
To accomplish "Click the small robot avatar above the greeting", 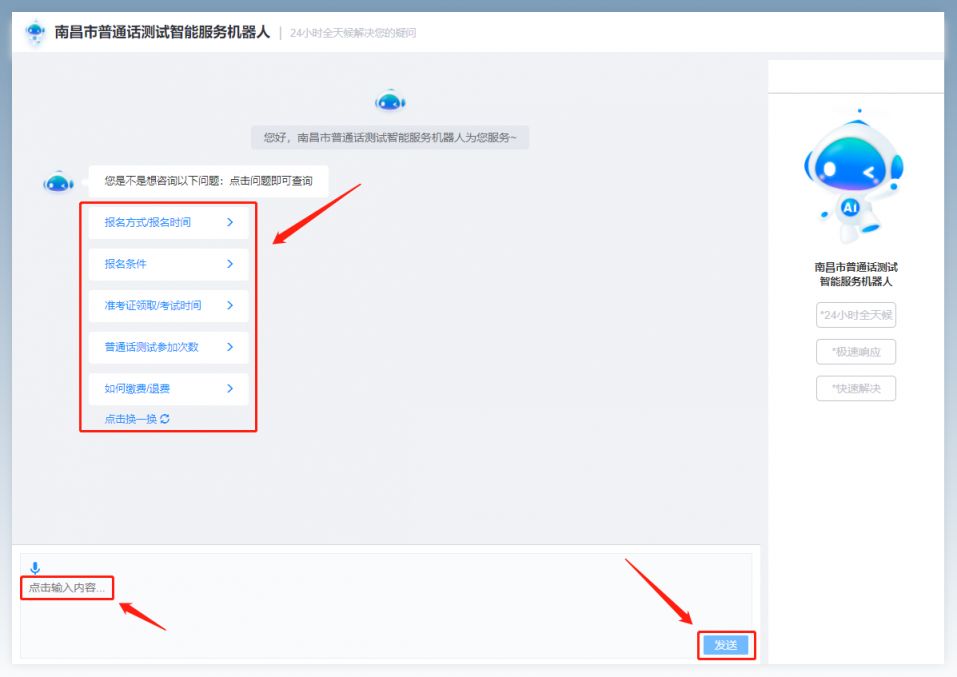I will (390, 101).
